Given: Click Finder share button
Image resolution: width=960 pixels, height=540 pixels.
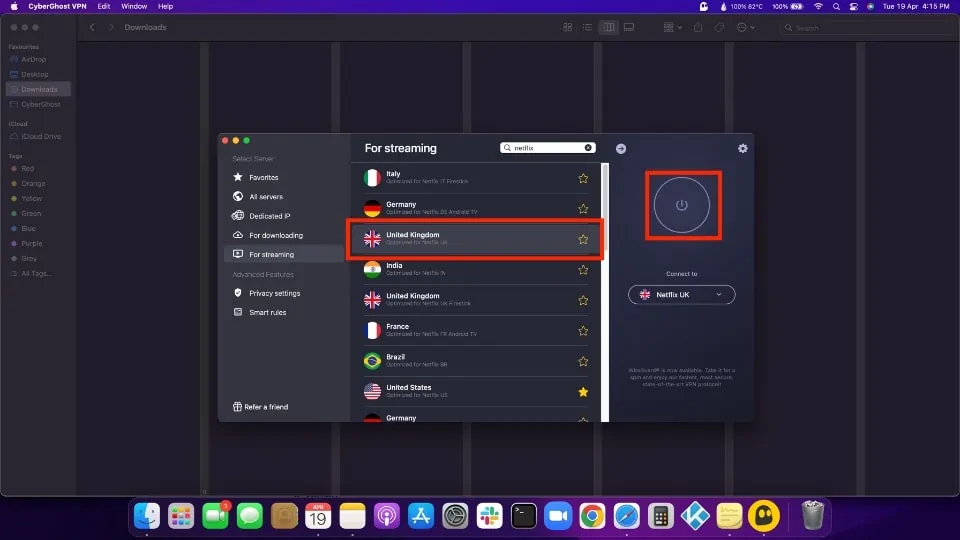Looking at the screenshot, I should (x=698, y=27).
